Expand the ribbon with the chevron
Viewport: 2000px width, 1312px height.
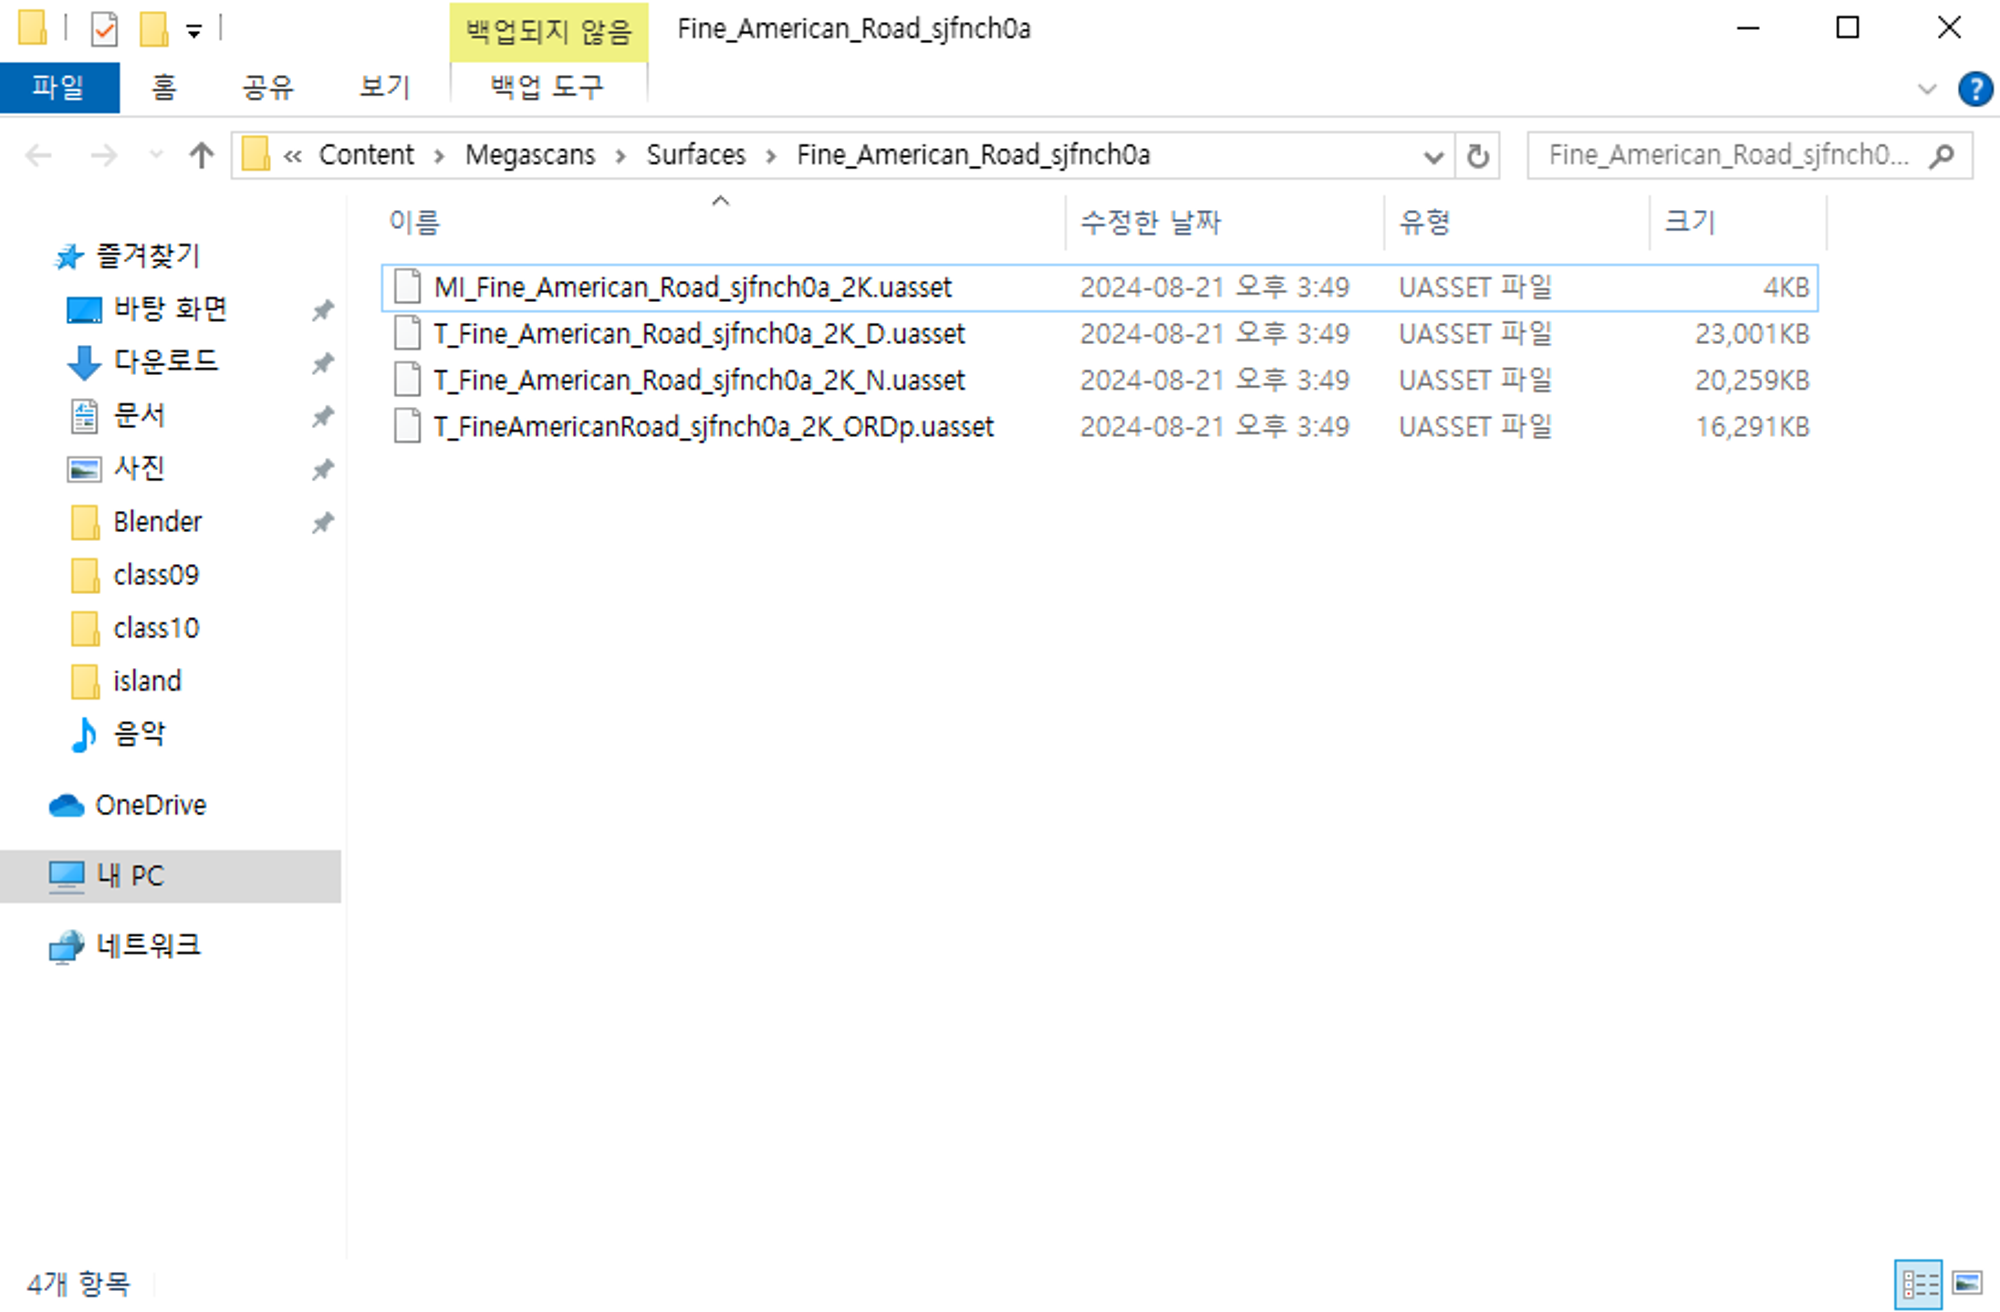click(x=1927, y=89)
